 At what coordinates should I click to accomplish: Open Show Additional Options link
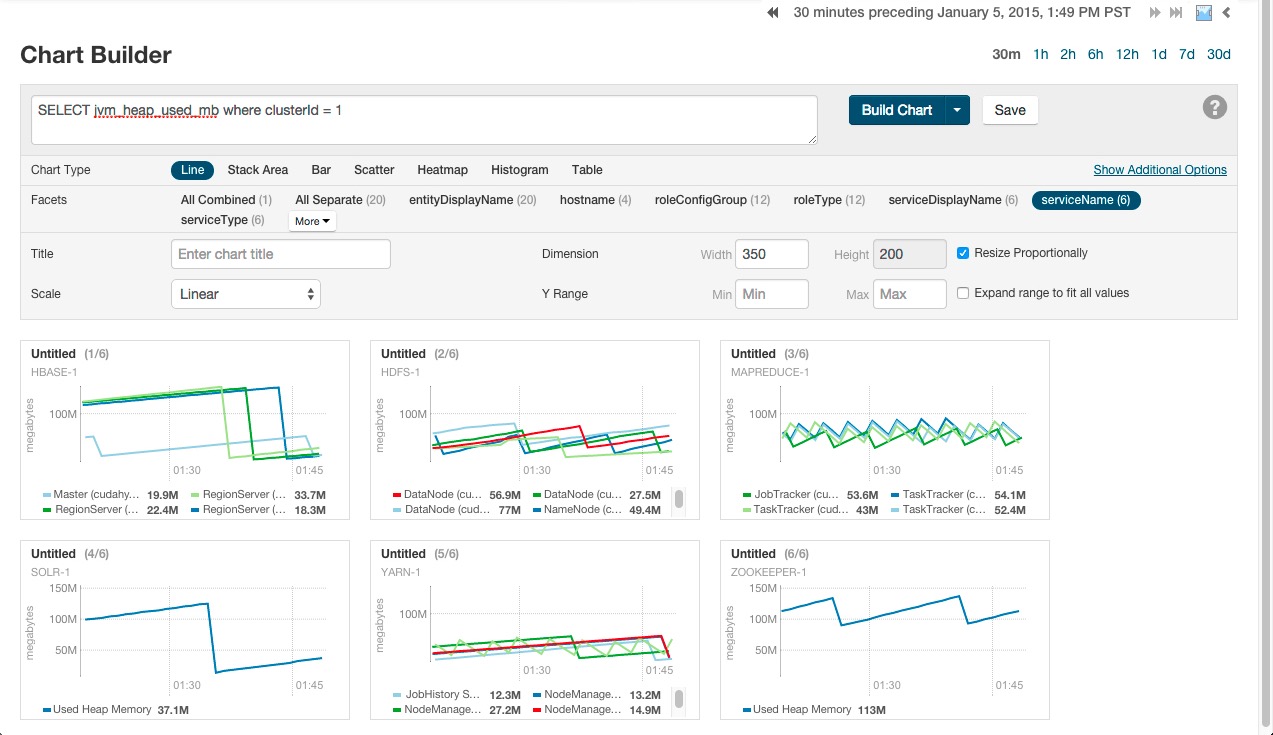[x=1159, y=170]
